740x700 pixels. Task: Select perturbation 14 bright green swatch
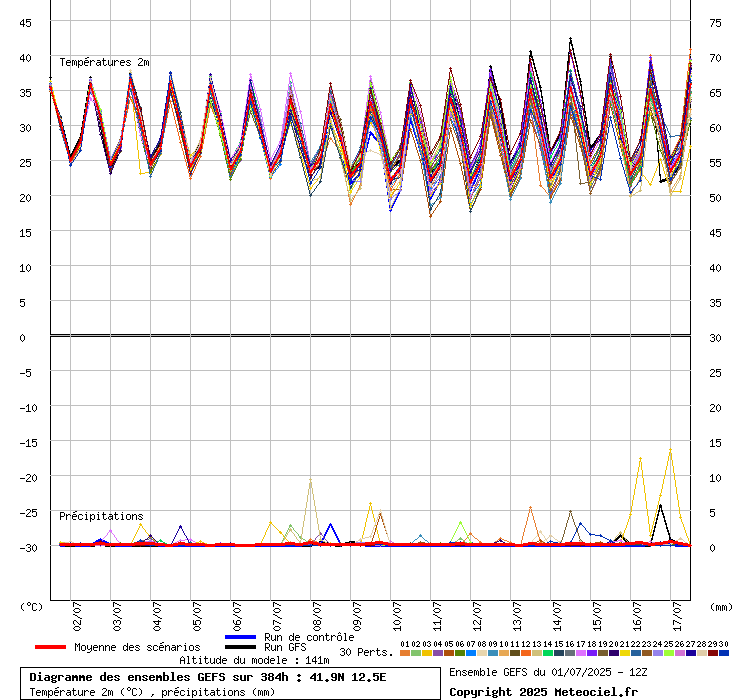click(x=548, y=653)
